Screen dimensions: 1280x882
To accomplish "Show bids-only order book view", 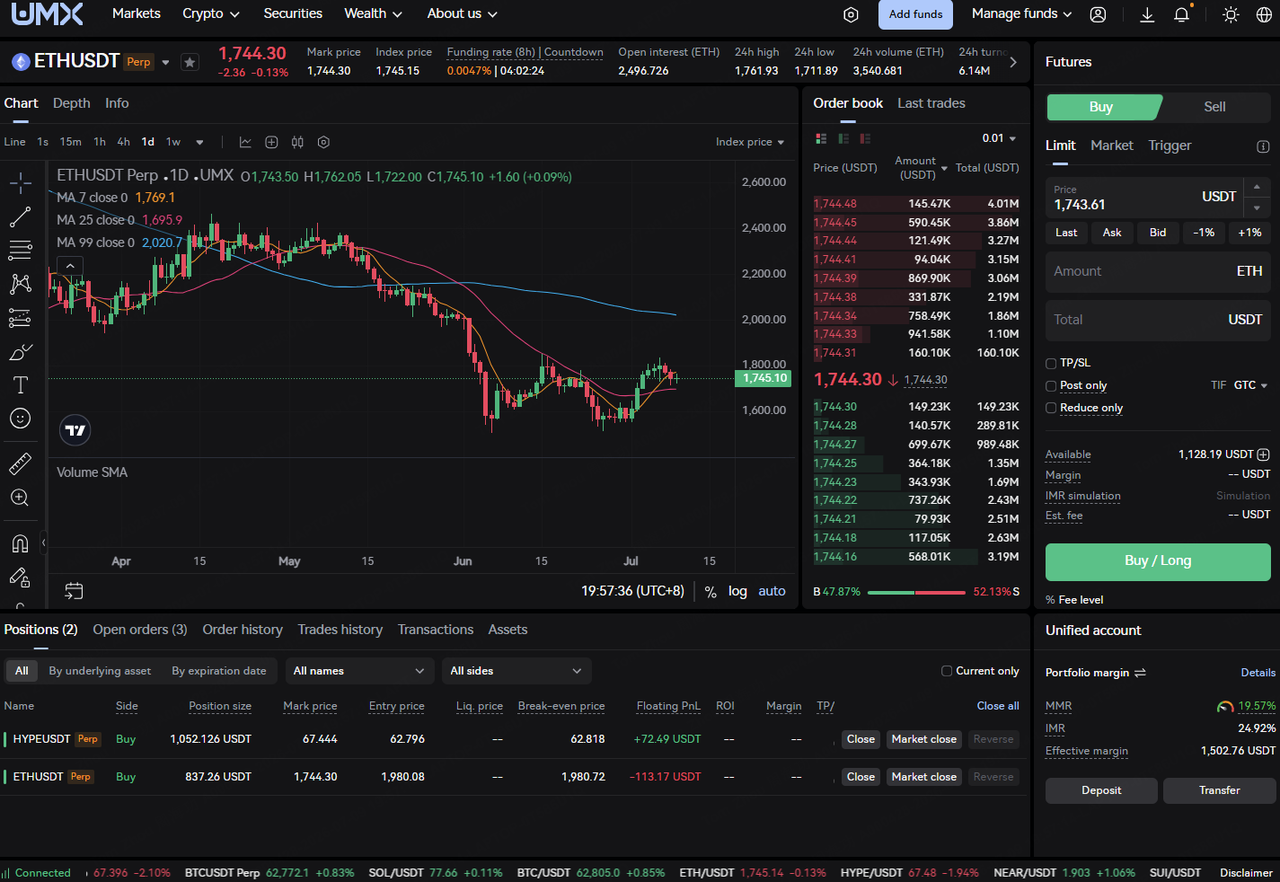I will (x=843, y=139).
